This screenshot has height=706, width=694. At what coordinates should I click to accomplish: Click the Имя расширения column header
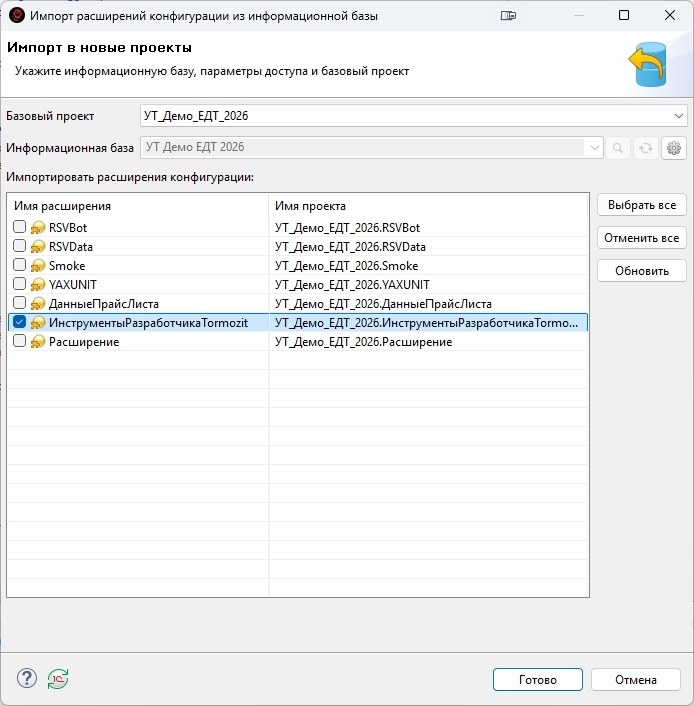pyautogui.click(x=138, y=206)
